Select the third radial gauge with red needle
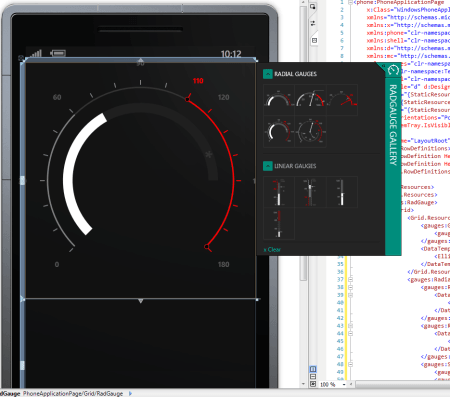This screenshot has height=397, width=450. [342, 100]
